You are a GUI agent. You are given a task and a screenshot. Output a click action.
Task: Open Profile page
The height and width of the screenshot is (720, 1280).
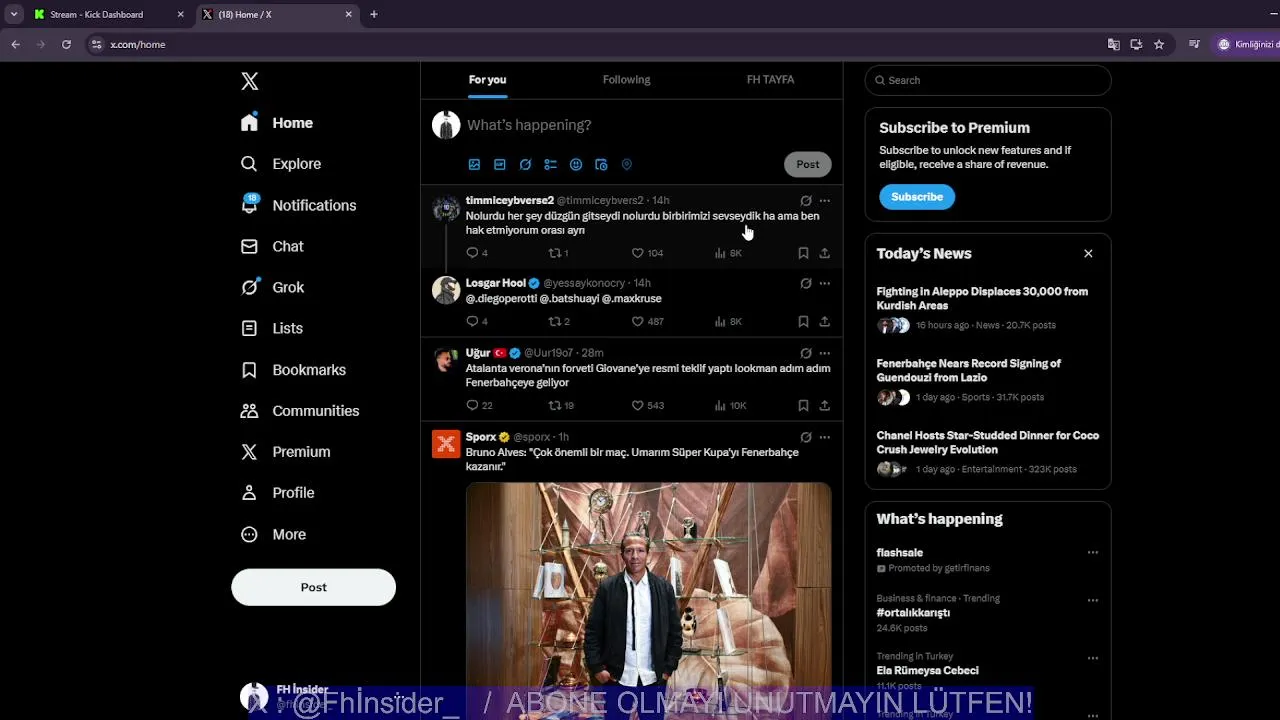coord(277,493)
